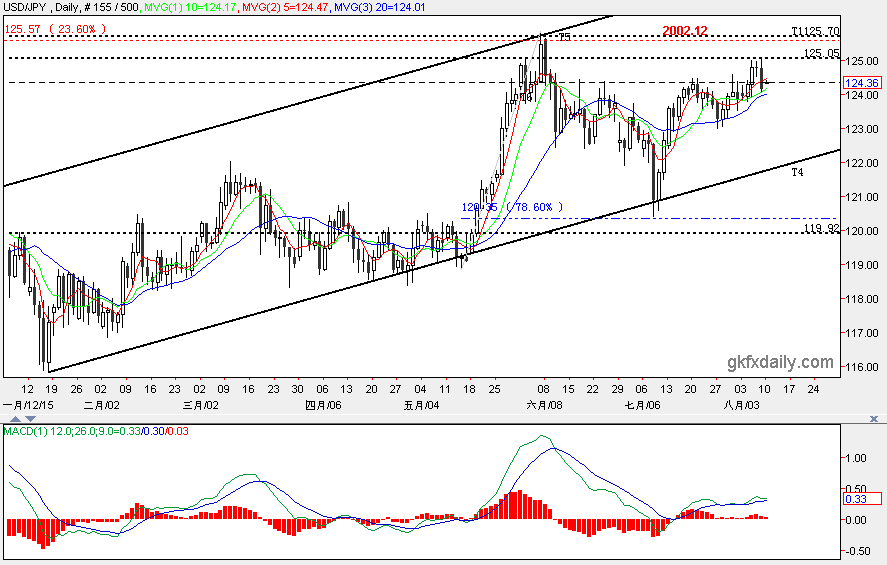The width and height of the screenshot is (887, 565).
Task: Select the 125.05 resistance level label
Action: (x=821, y=53)
